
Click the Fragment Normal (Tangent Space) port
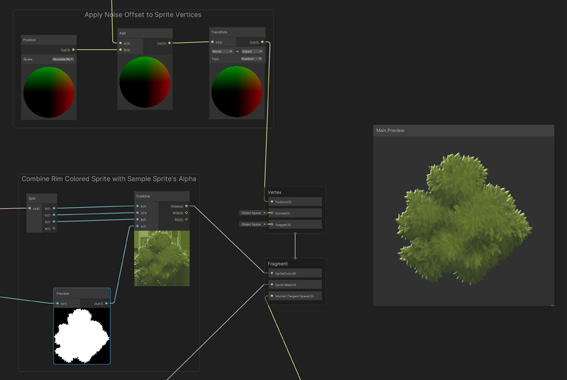pos(272,296)
